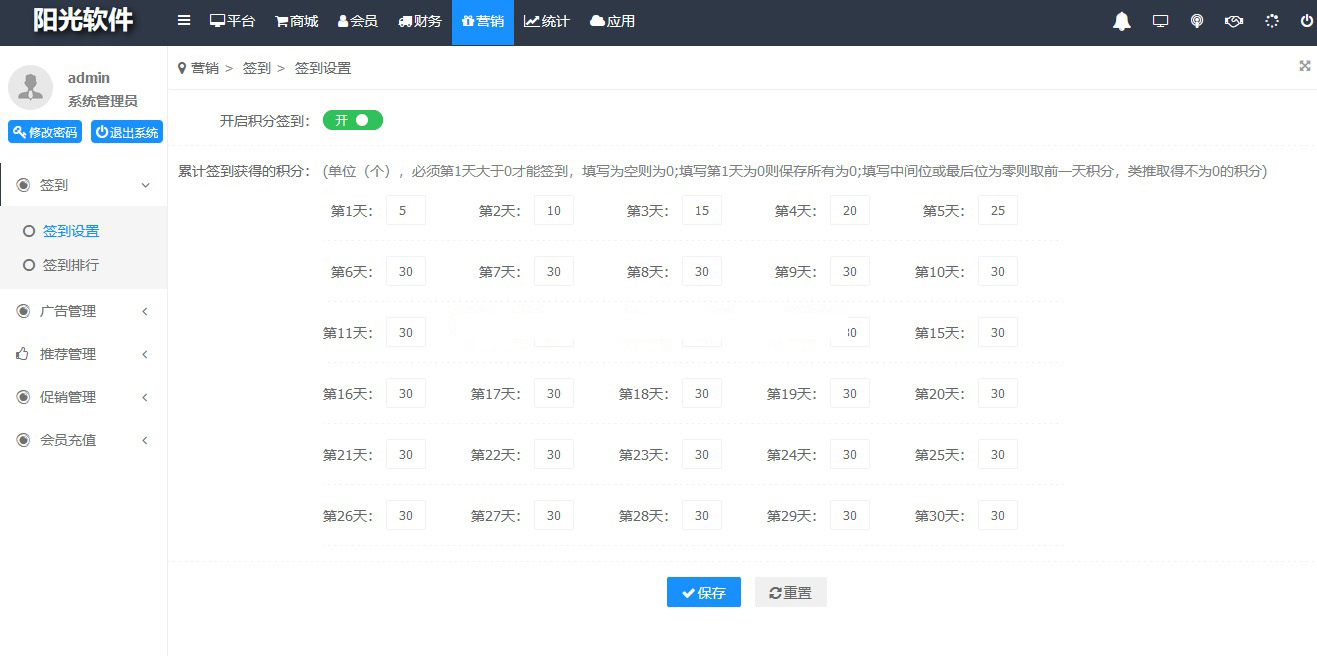Toggle the hamburger sidebar menu icon

[184, 21]
